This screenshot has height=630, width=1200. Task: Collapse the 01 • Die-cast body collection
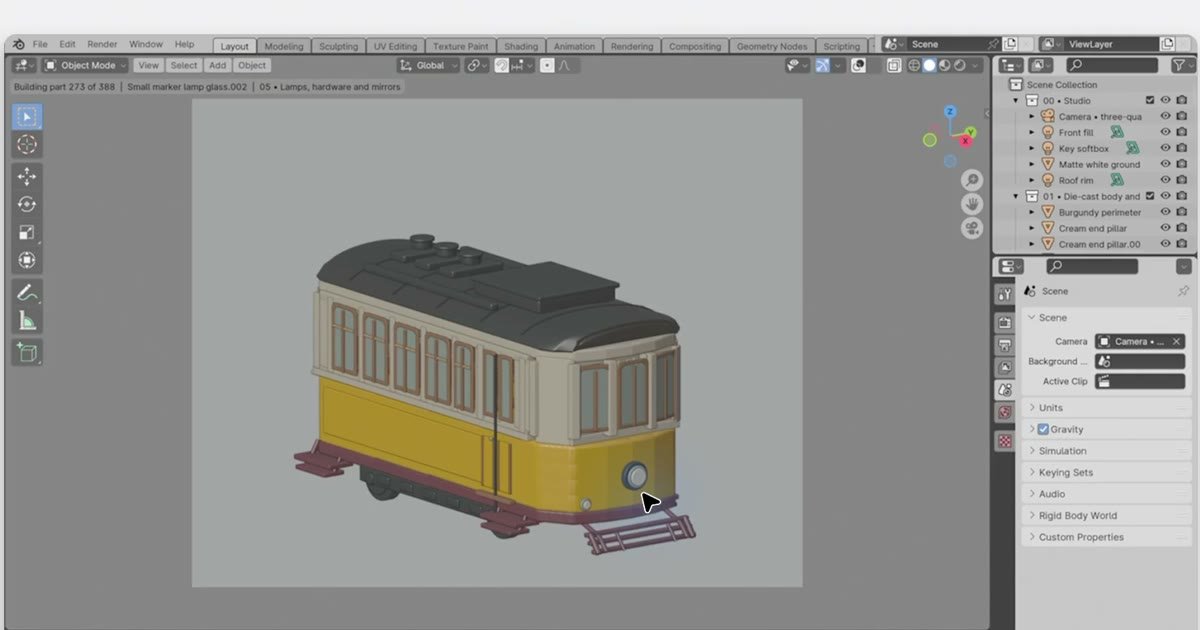(x=1016, y=197)
